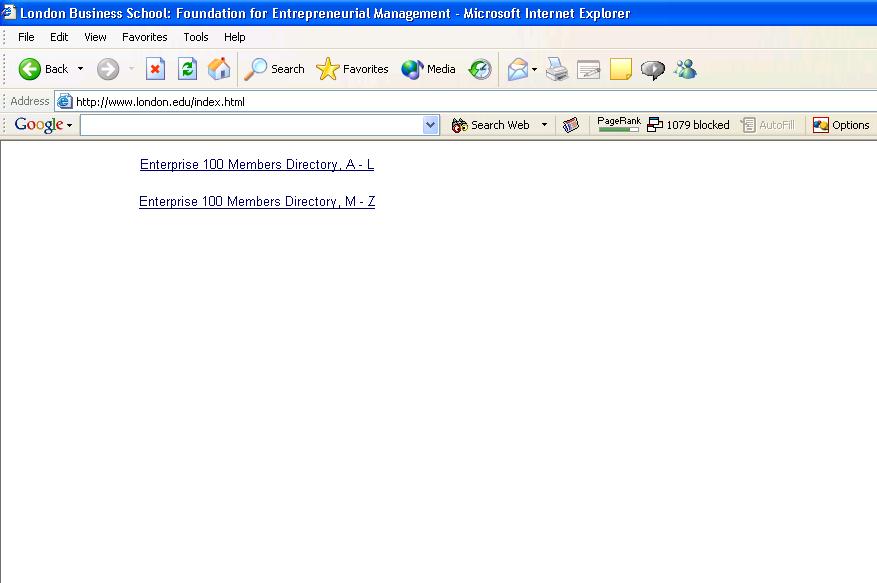Open the View menu
This screenshot has width=877, height=583.
[95, 37]
